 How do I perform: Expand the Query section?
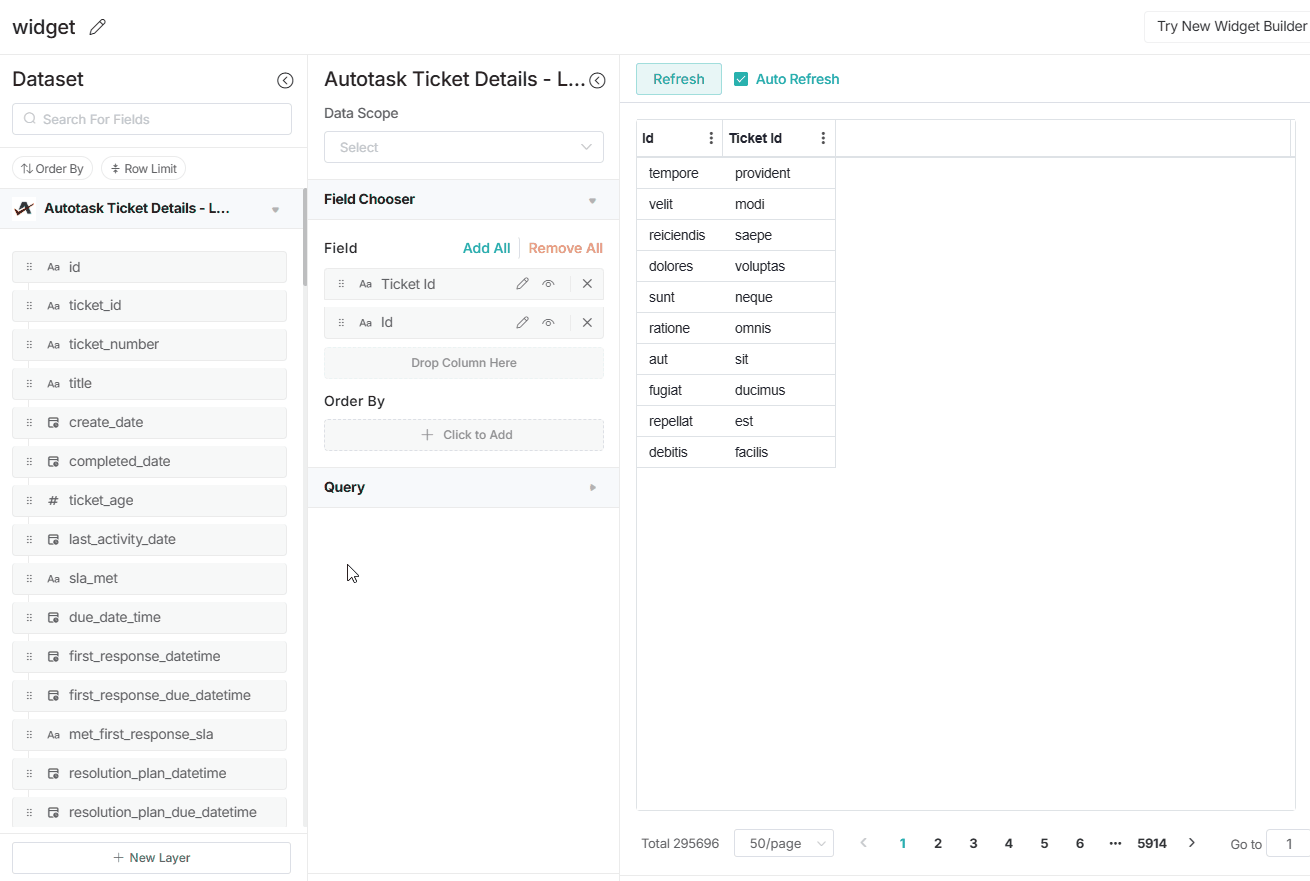[x=463, y=487]
